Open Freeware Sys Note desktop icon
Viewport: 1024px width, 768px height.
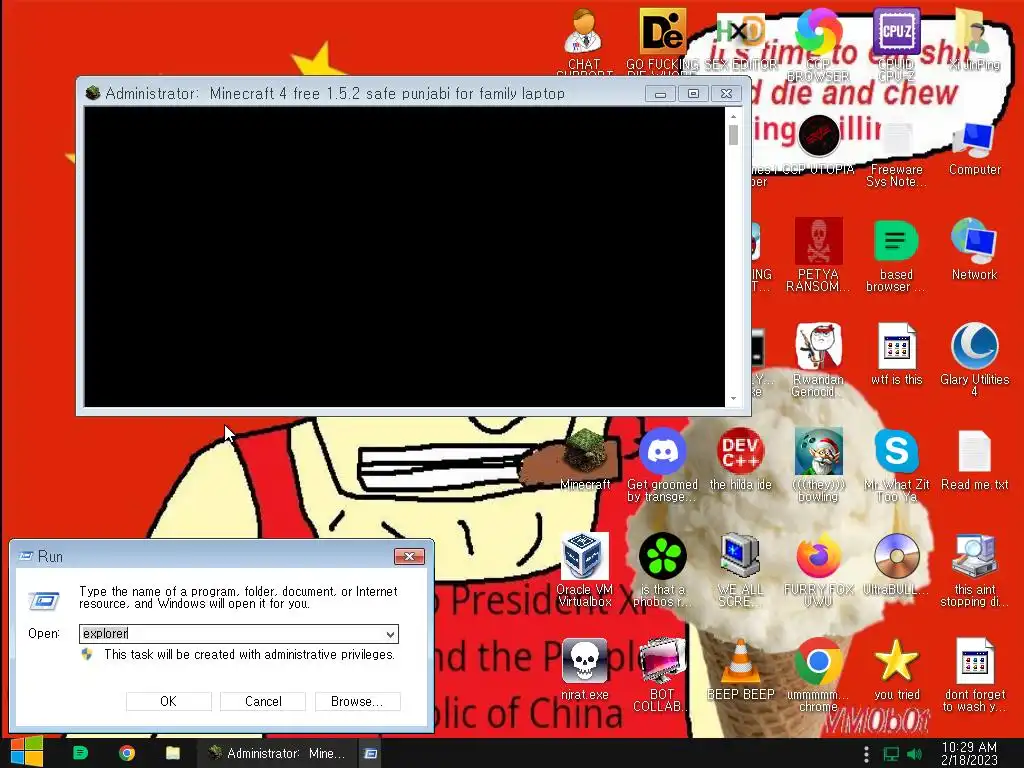coord(896,154)
